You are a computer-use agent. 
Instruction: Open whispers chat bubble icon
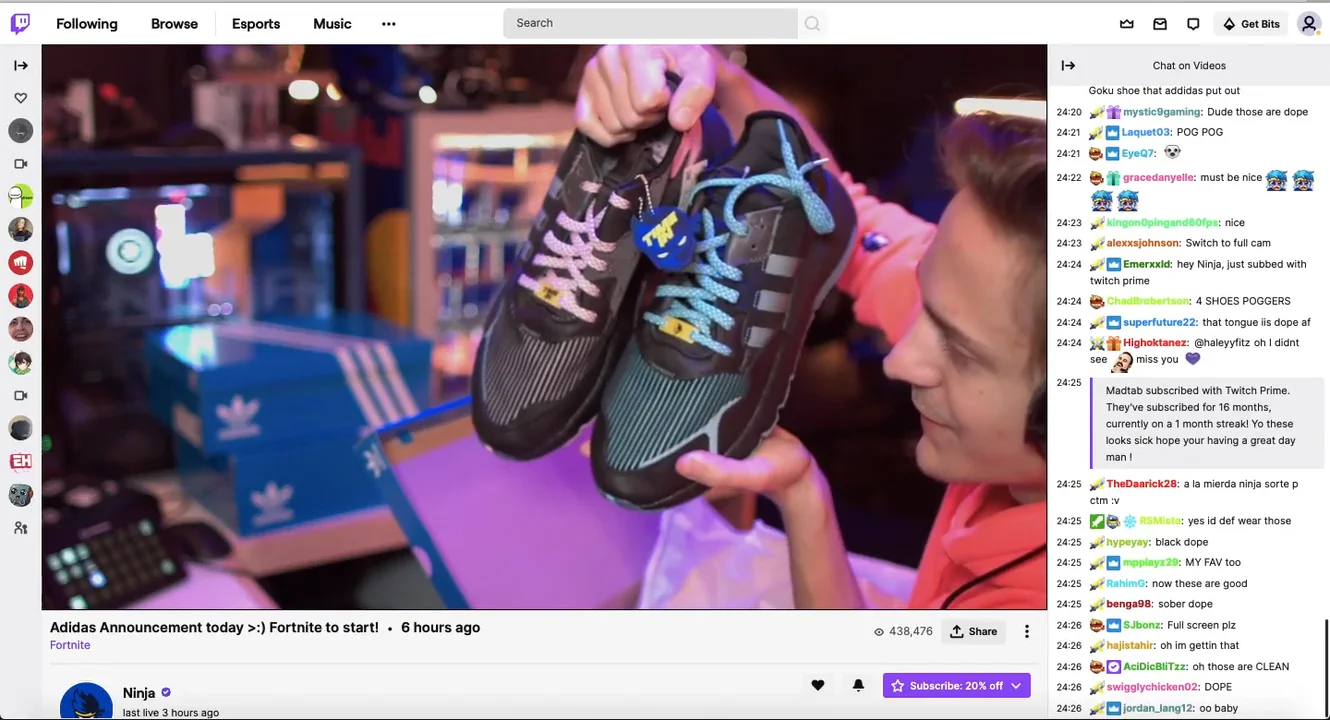pos(1193,24)
